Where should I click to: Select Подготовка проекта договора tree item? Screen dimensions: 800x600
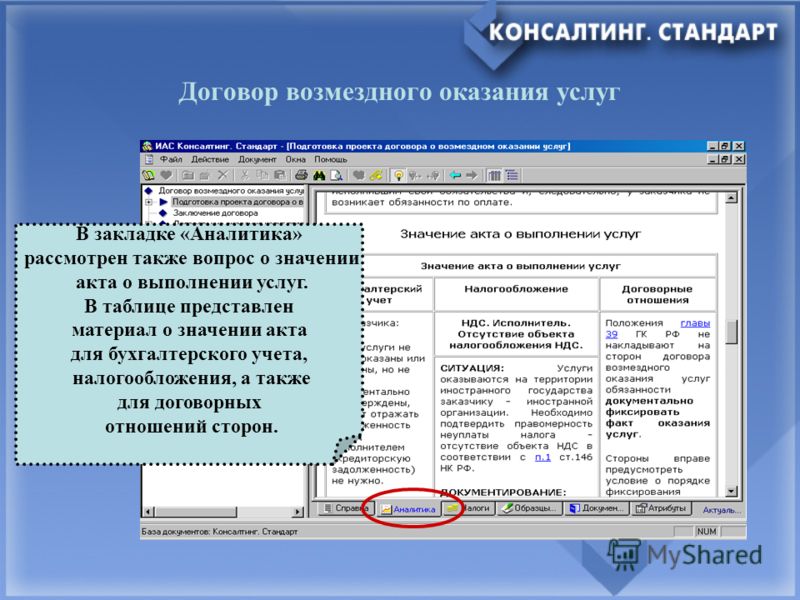[x=238, y=202]
